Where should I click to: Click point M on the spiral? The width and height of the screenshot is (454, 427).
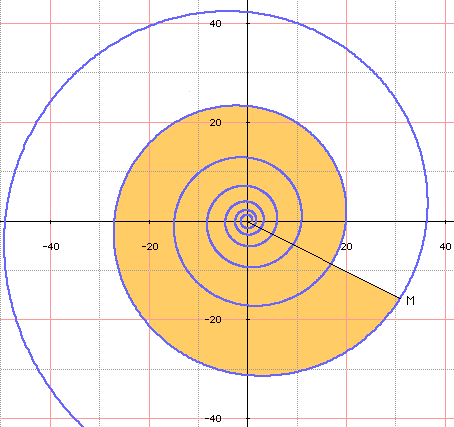coord(400,298)
